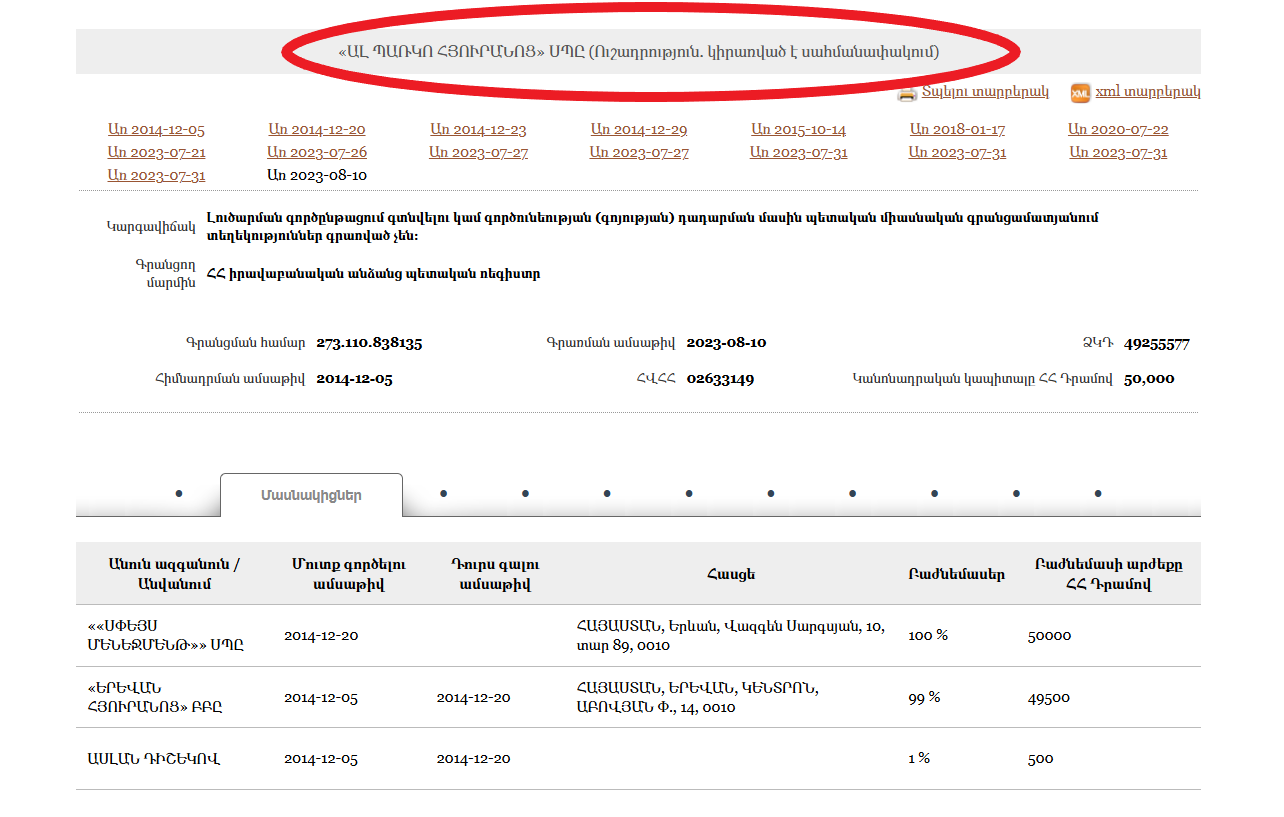Click the registration number 273.110.838135
The width and height of the screenshot is (1284, 817).
pos(369,343)
